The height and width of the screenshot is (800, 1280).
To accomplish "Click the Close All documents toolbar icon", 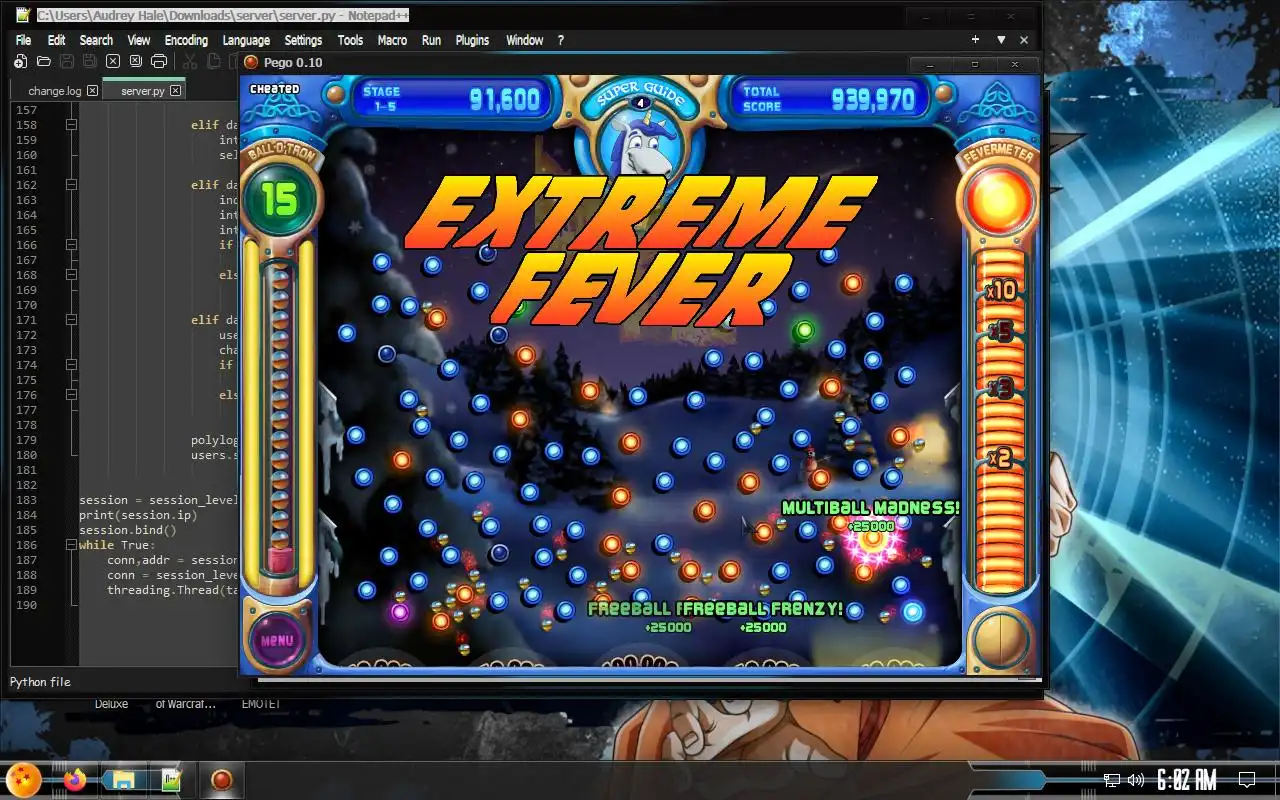I will pyautogui.click(x=136, y=62).
